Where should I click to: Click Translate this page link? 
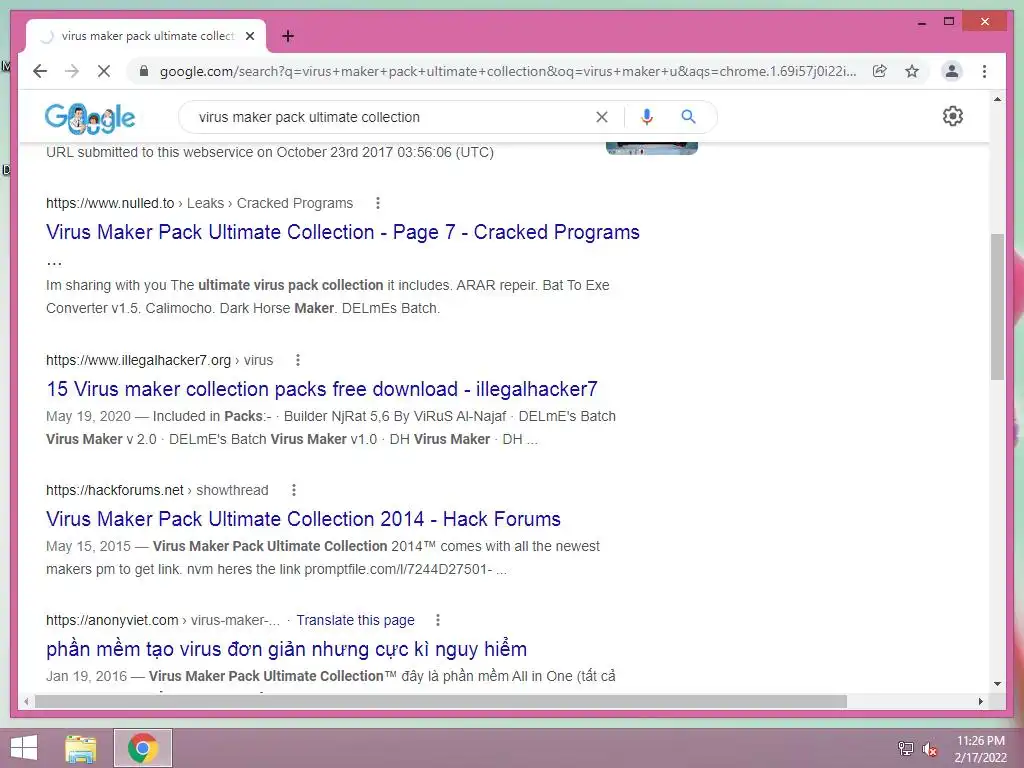(x=355, y=620)
